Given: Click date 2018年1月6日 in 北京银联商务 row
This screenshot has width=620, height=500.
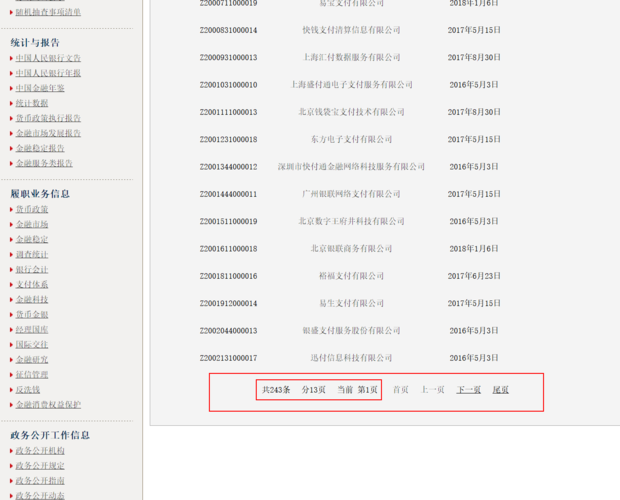Looking at the screenshot, I should coord(474,249).
